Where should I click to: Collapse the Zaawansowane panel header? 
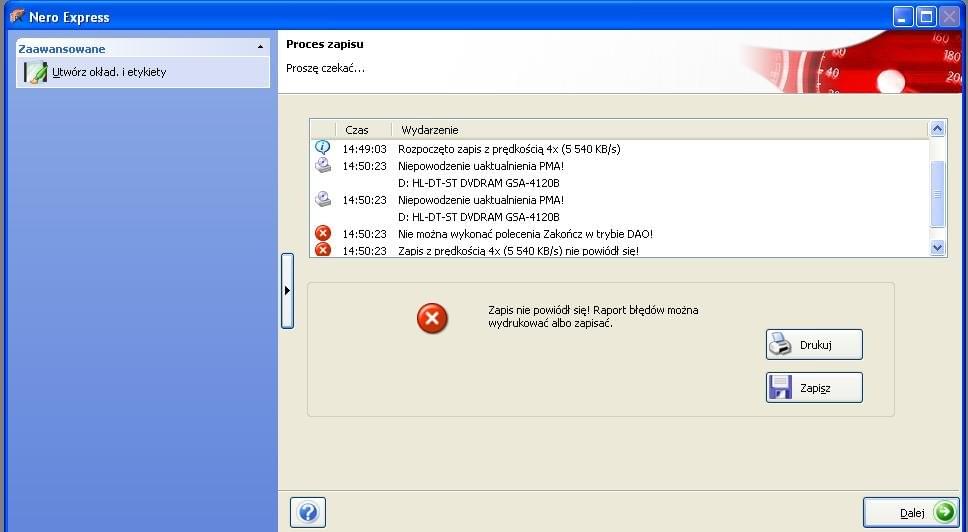[x=143, y=48]
